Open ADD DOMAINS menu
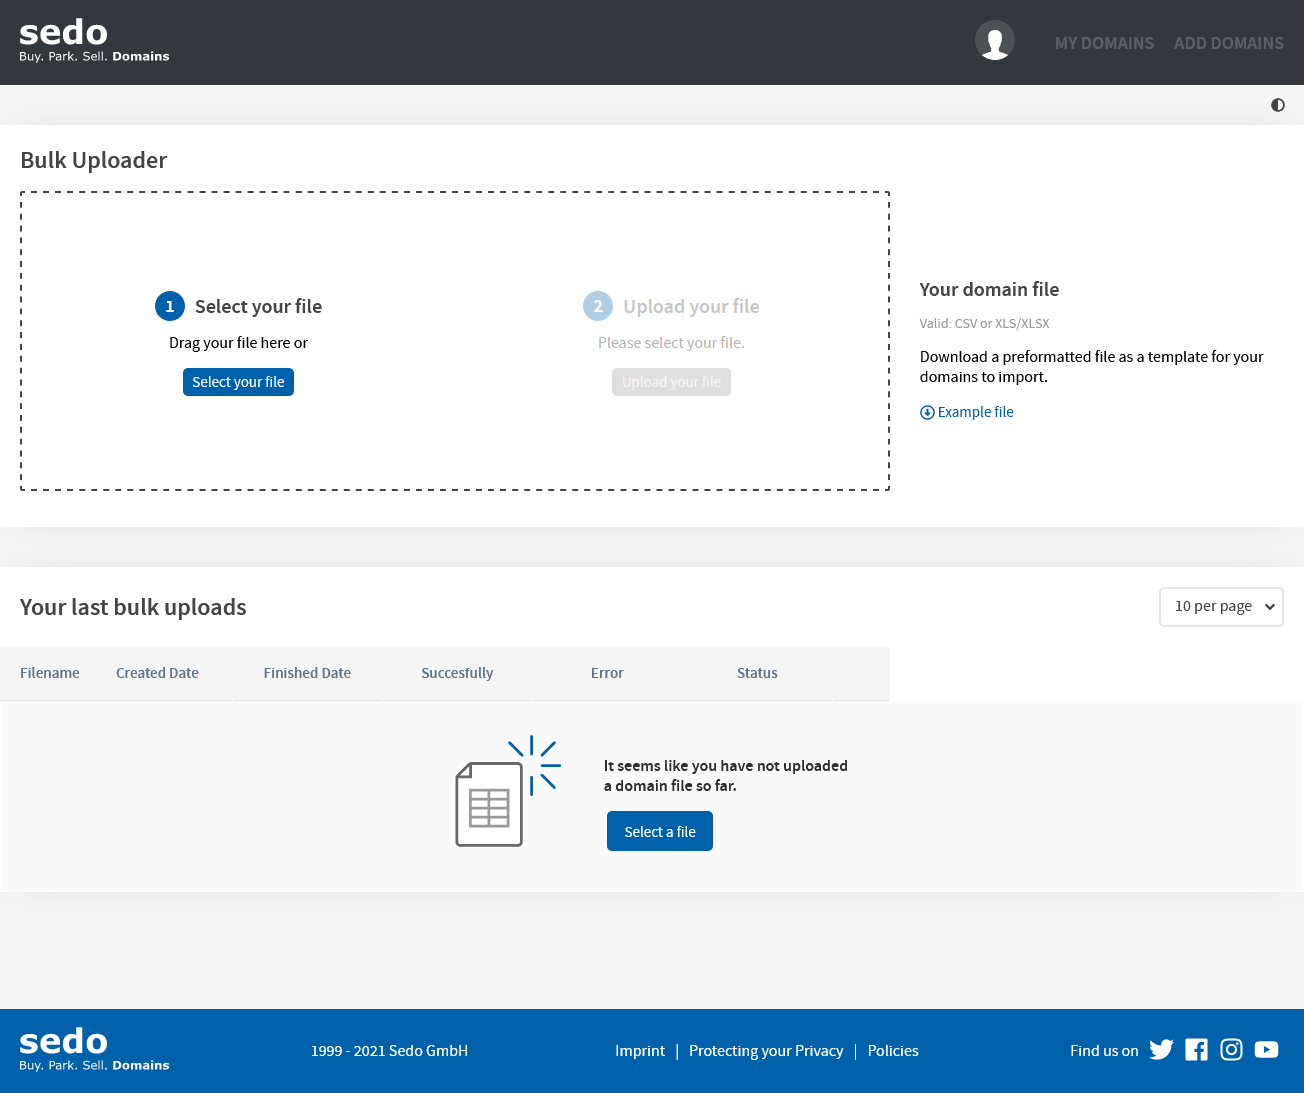1304x1093 pixels. coord(1228,43)
